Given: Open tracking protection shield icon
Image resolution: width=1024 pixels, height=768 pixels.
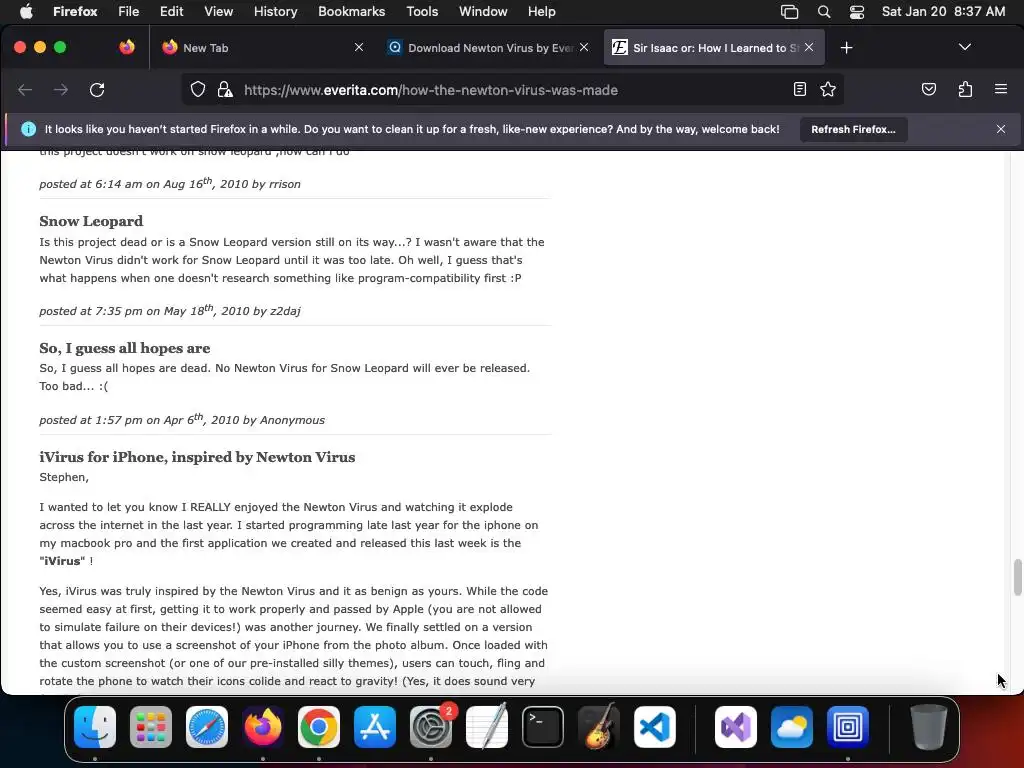Looking at the screenshot, I should tap(198, 90).
